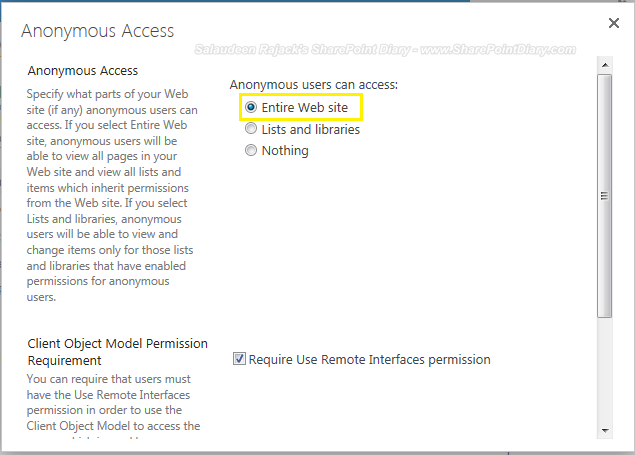Viewport: 635px width, 455px height.
Task: Click the 'Anonymous users can access:' label
Action: coord(314,85)
